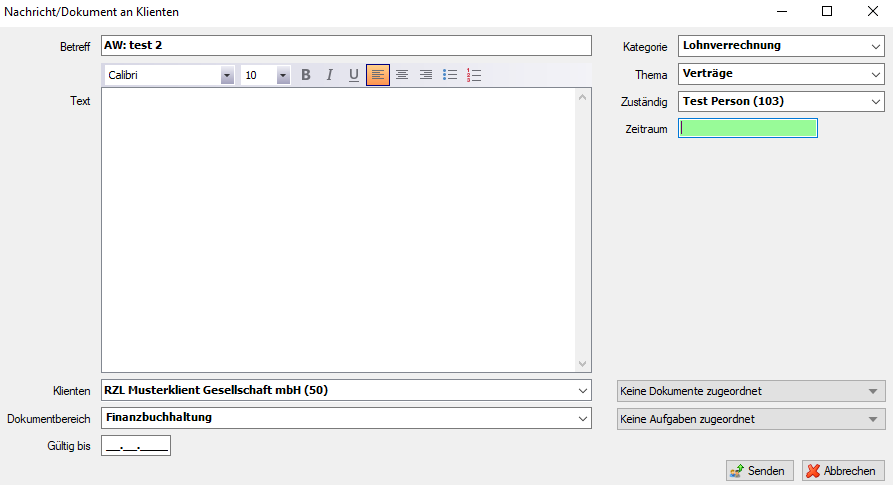
Task: Insert a bulleted list
Action: point(450,75)
